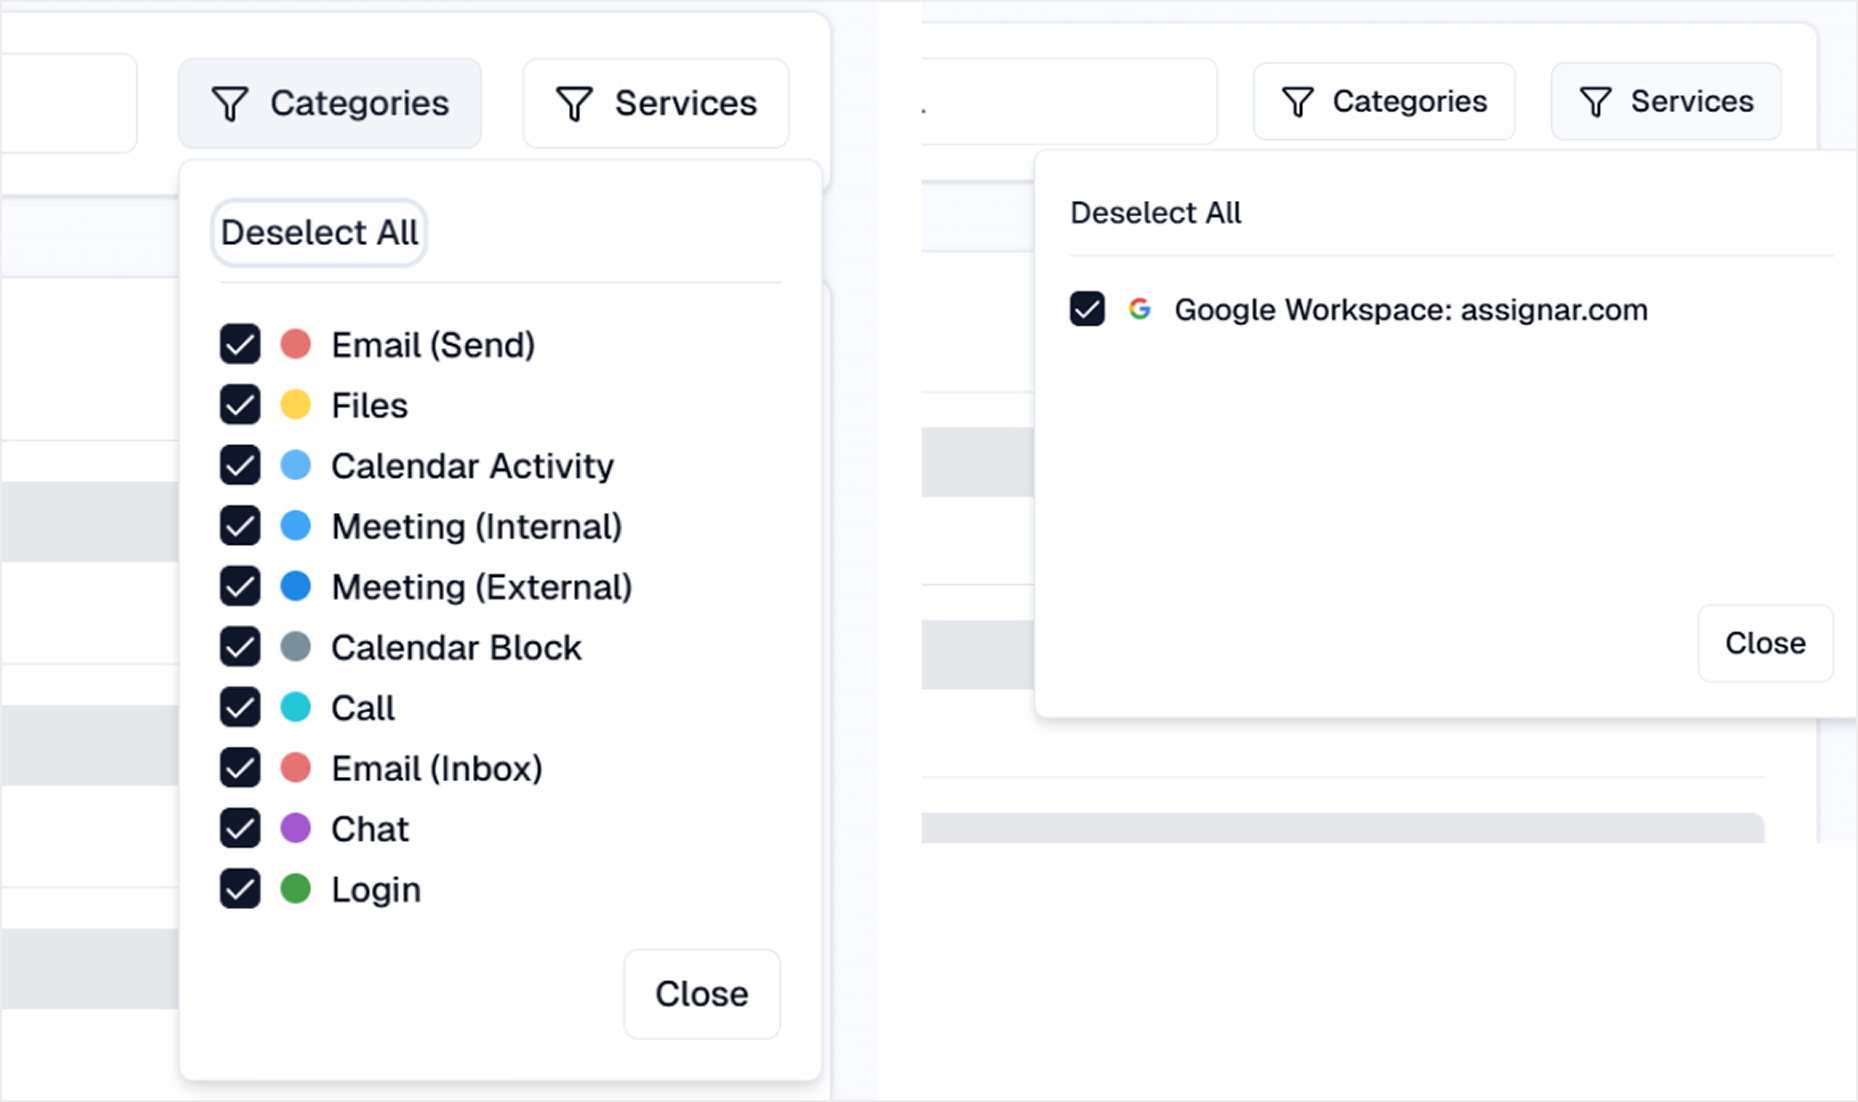Uncheck the Google Workspace: assignar.com checkbox
The height and width of the screenshot is (1102, 1858).
click(1087, 309)
